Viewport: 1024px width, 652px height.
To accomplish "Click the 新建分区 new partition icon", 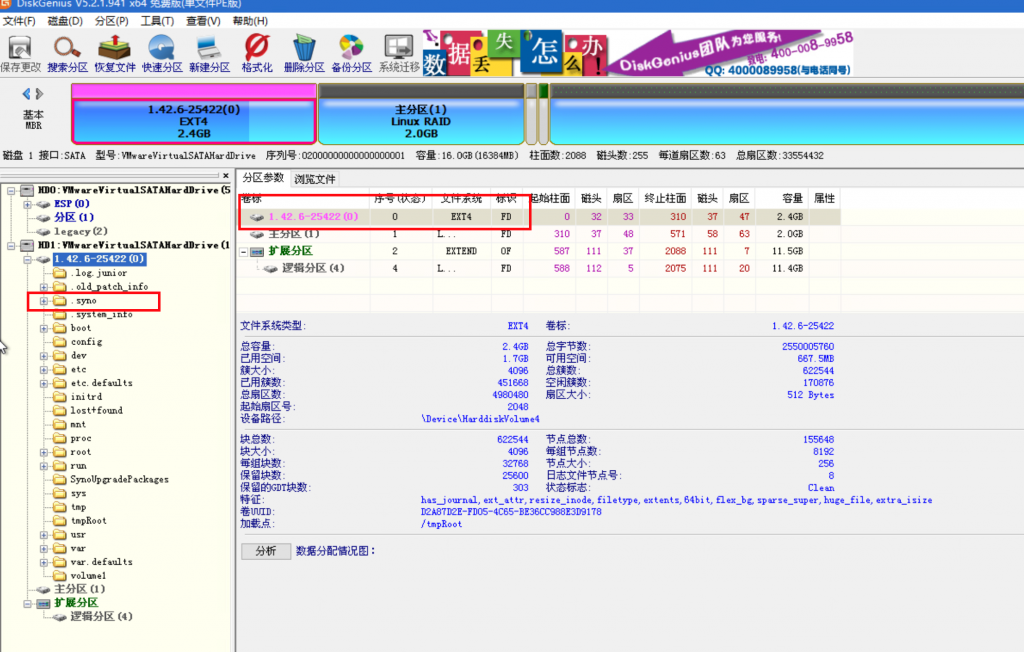I will [210, 54].
